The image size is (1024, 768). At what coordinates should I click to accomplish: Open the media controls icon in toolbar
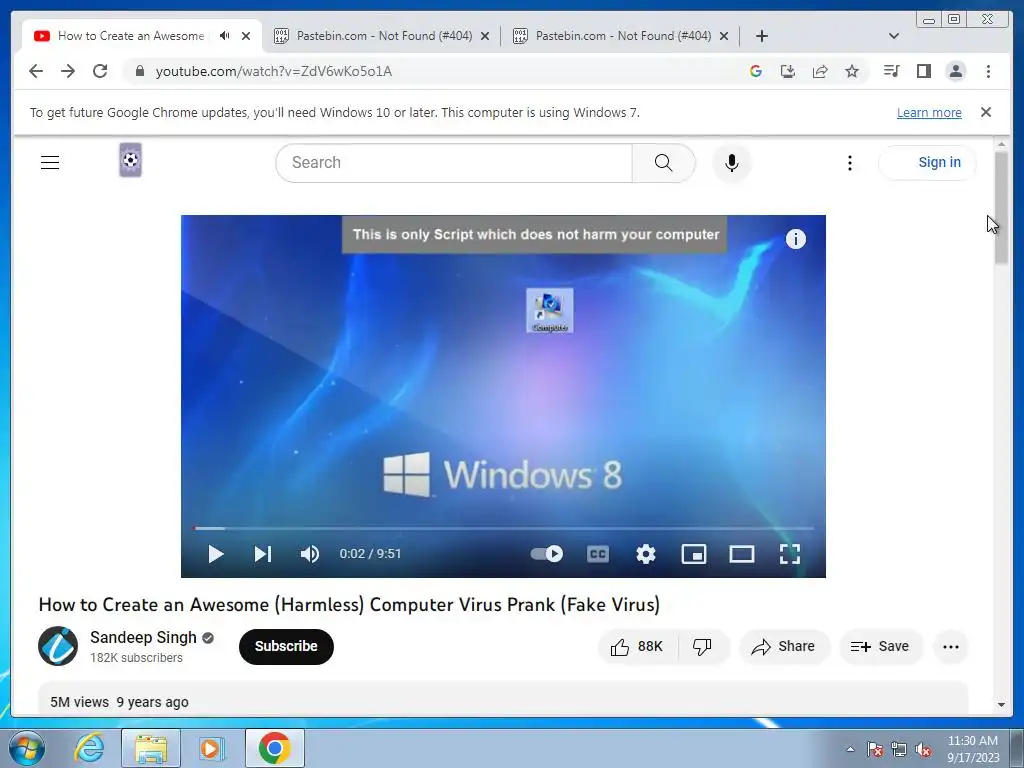pyautogui.click(x=891, y=71)
